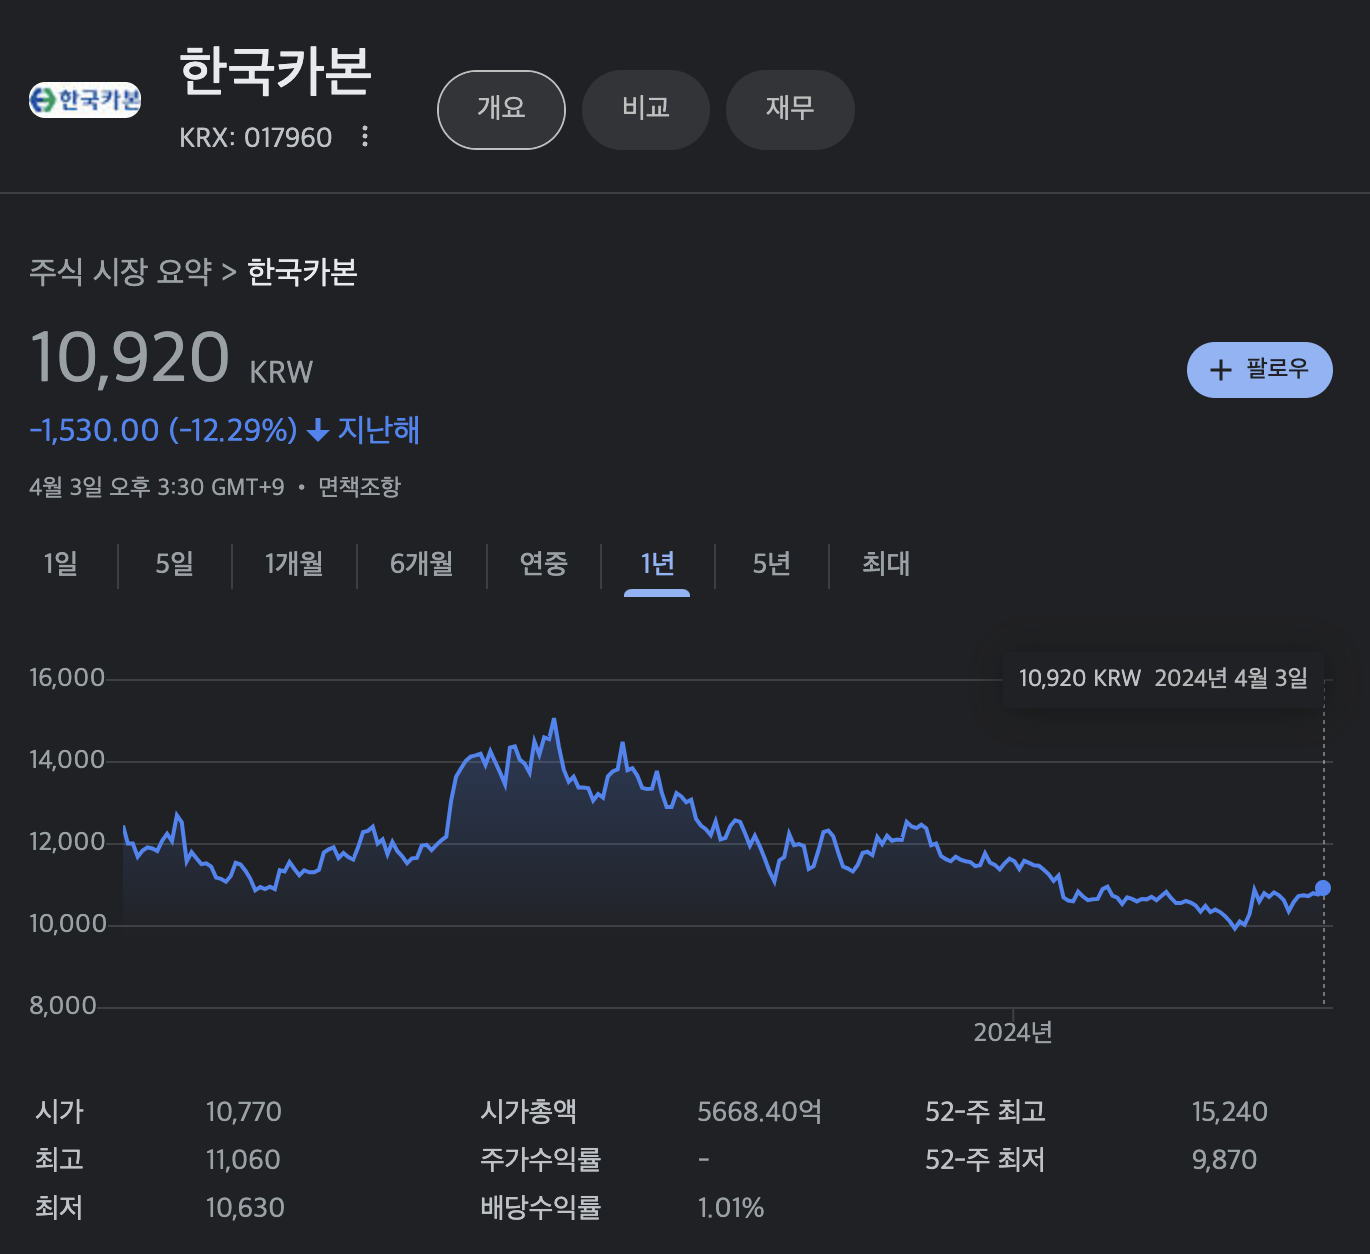Click the 시가총액 value 5668.40억
This screenshot has width=1370, height=1254.
760,1112
